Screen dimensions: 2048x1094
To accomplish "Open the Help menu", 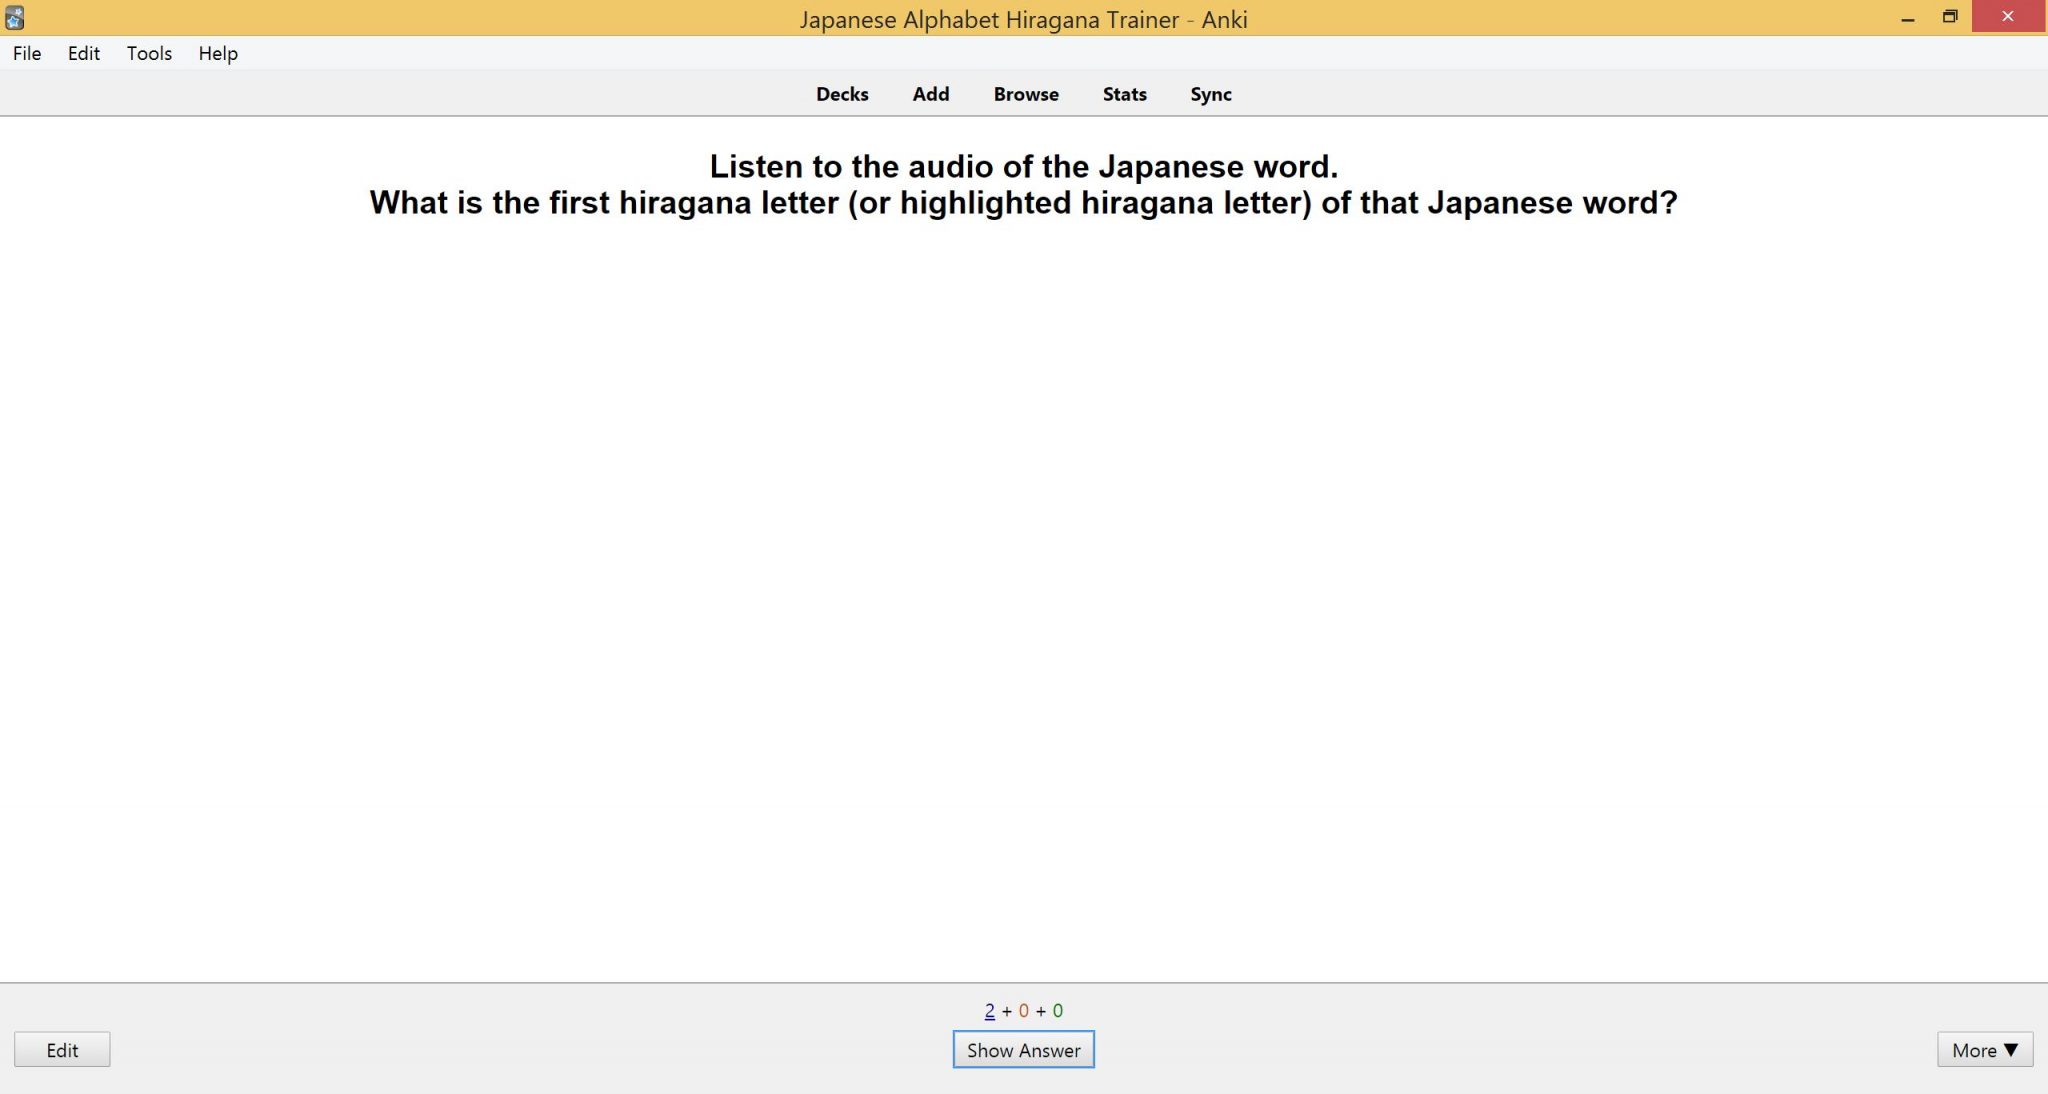I will click(x=217, y=53).
